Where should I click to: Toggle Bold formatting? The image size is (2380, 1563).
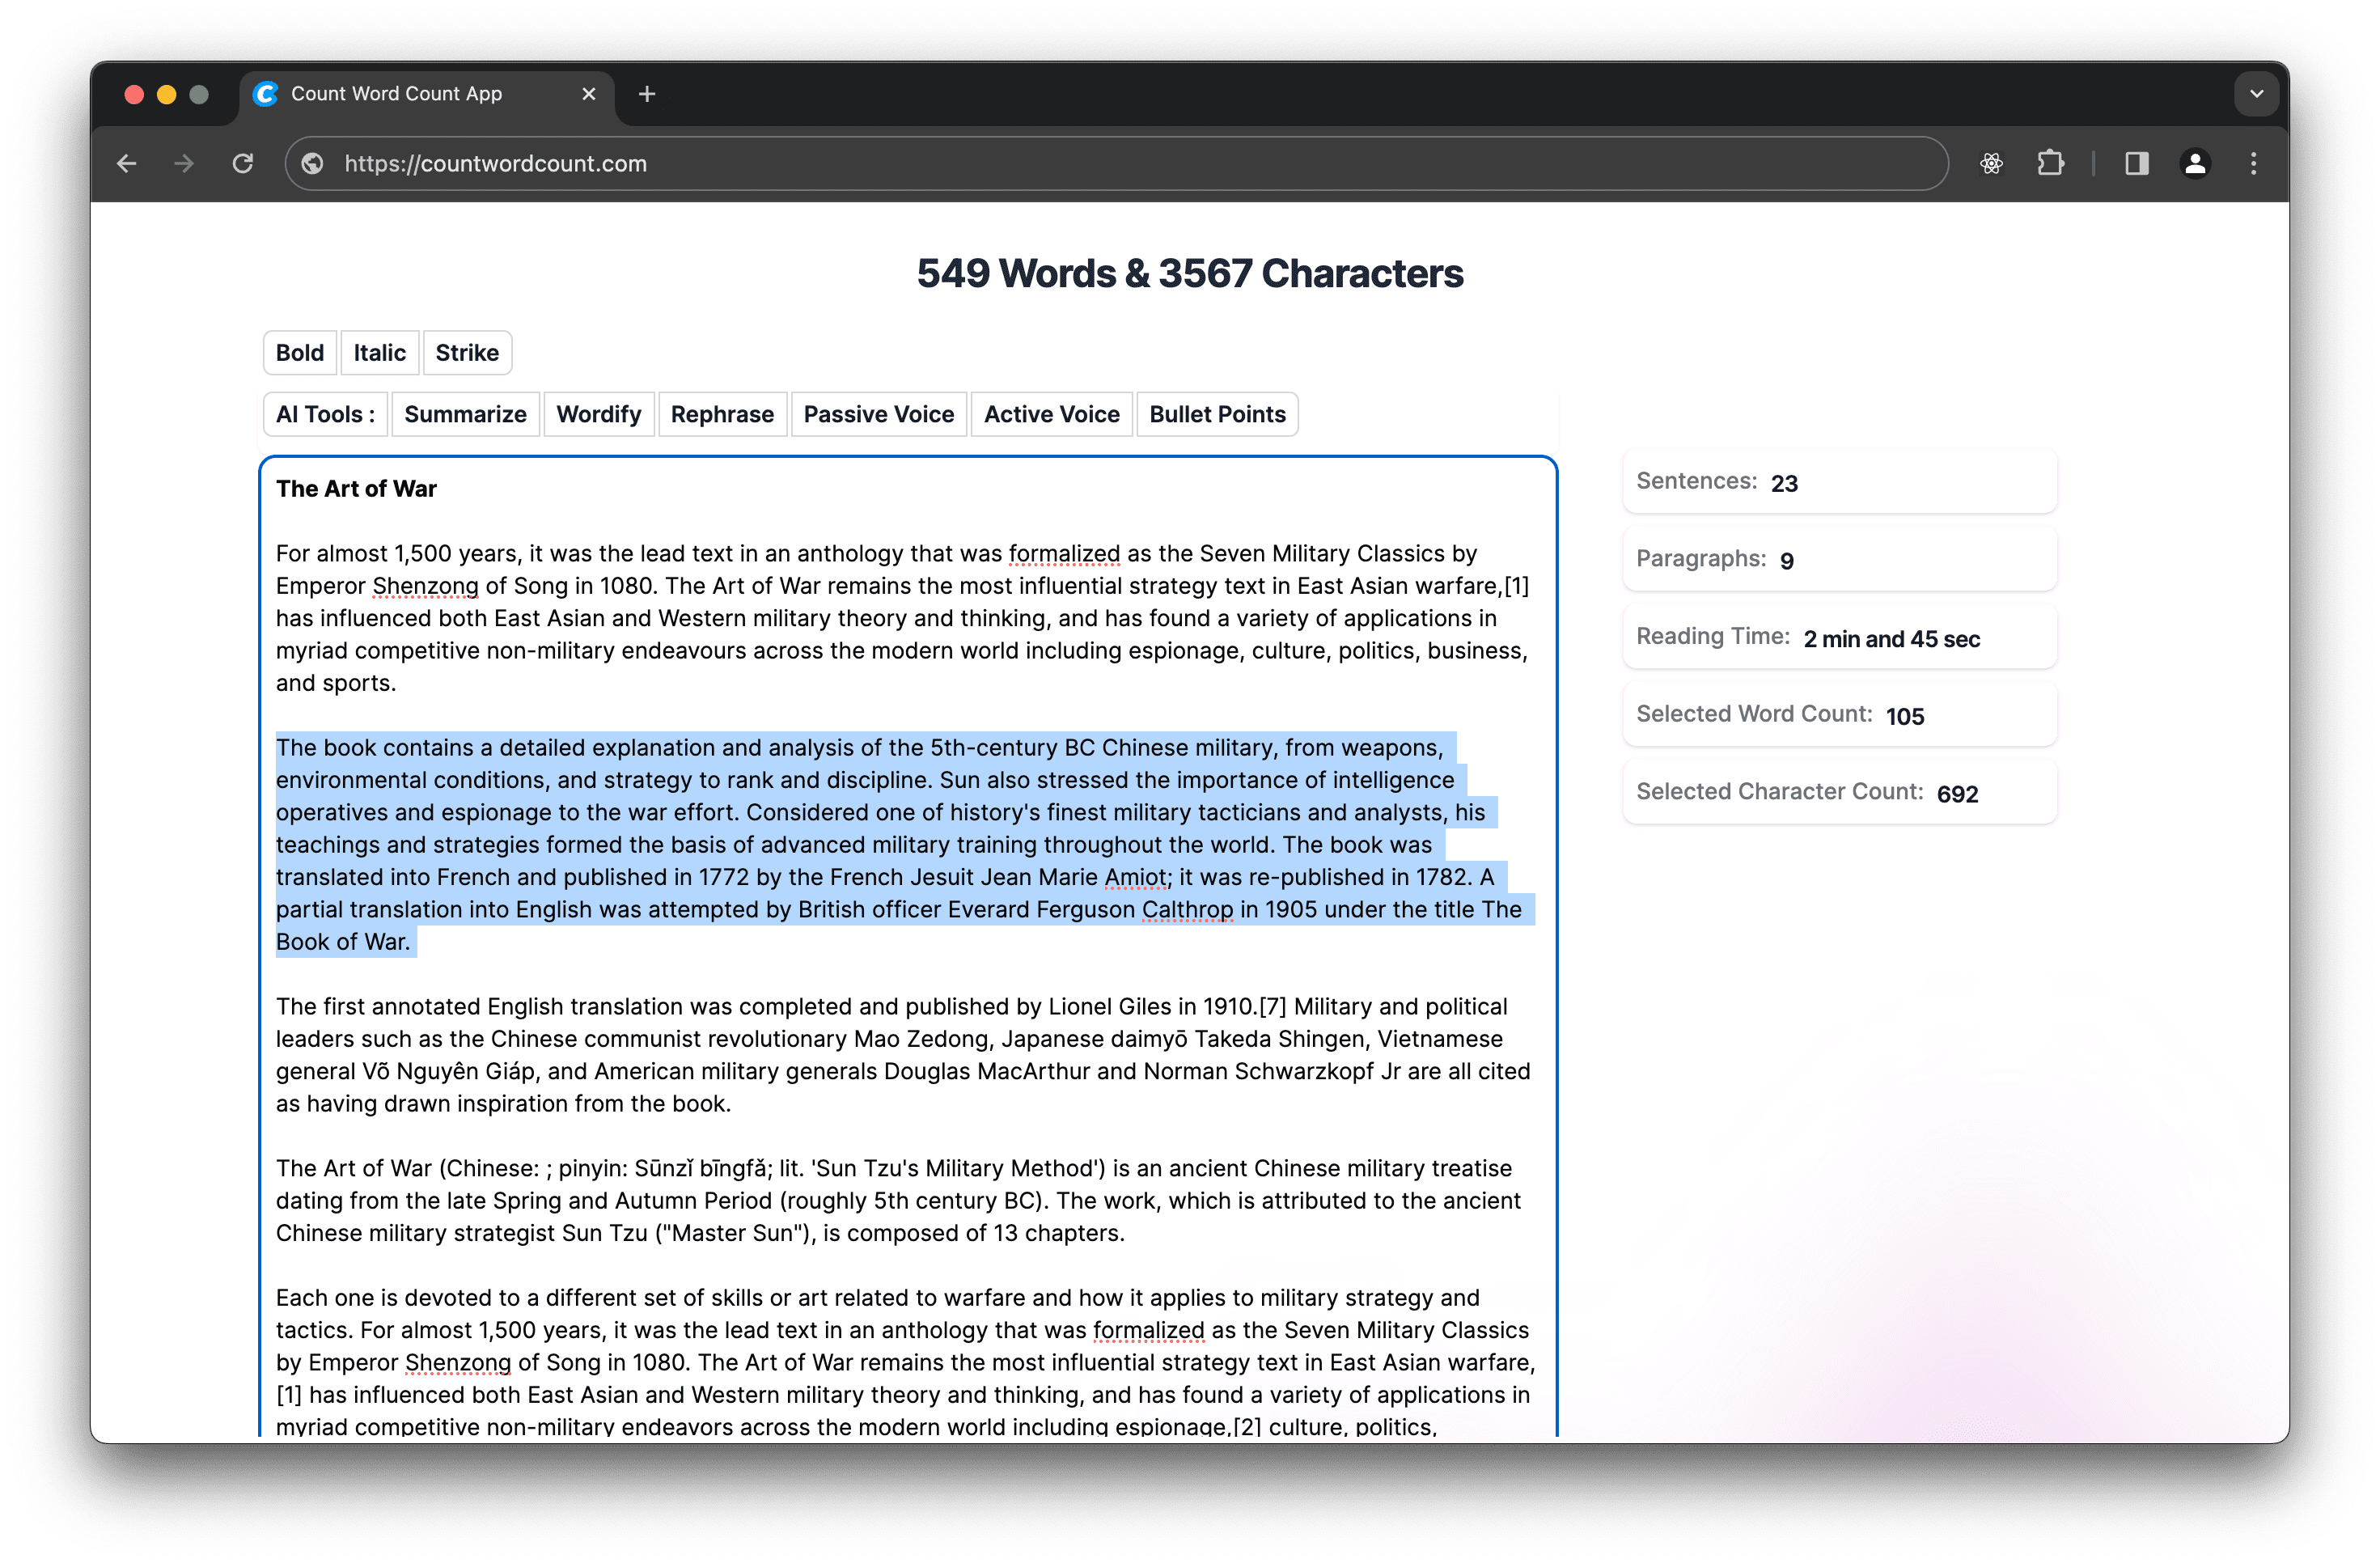[x=300, y=353]
